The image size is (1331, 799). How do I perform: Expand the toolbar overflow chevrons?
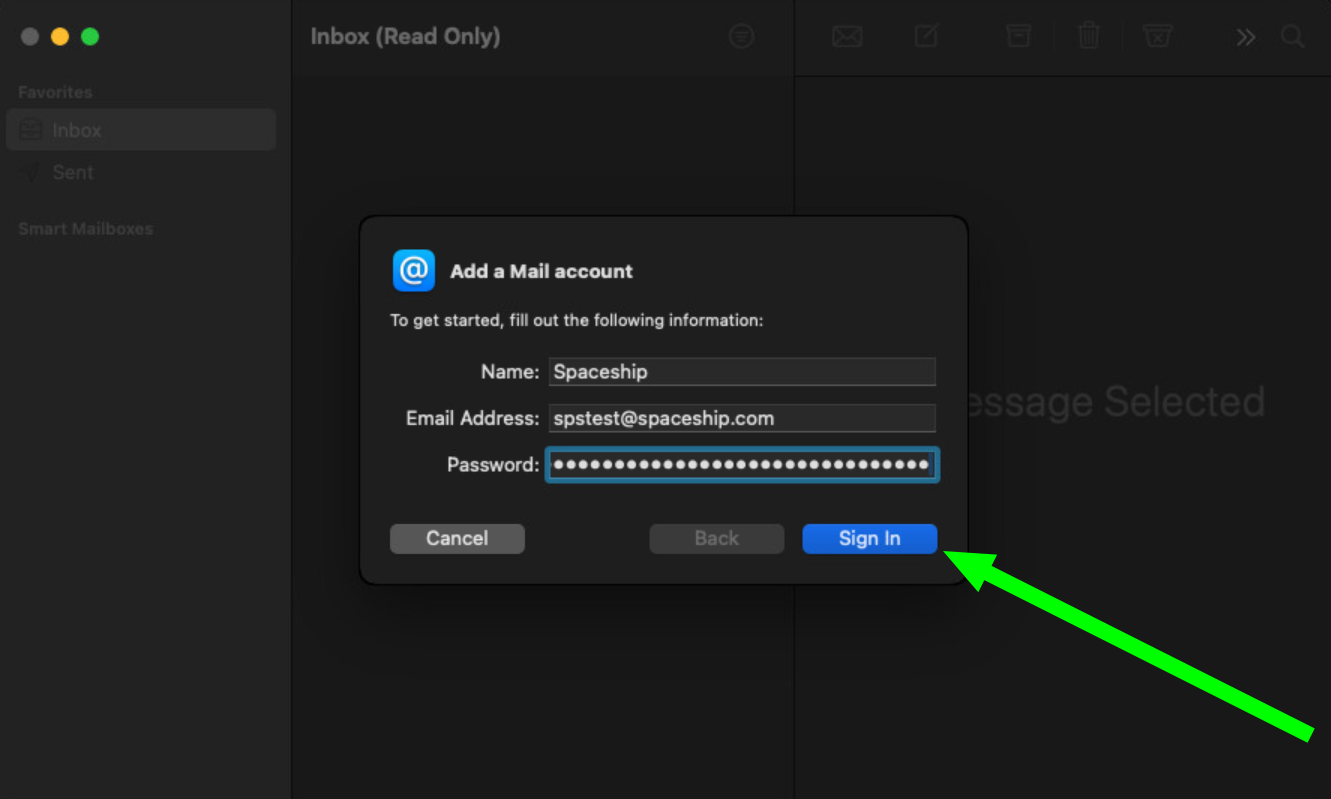tap(1244, 36)
